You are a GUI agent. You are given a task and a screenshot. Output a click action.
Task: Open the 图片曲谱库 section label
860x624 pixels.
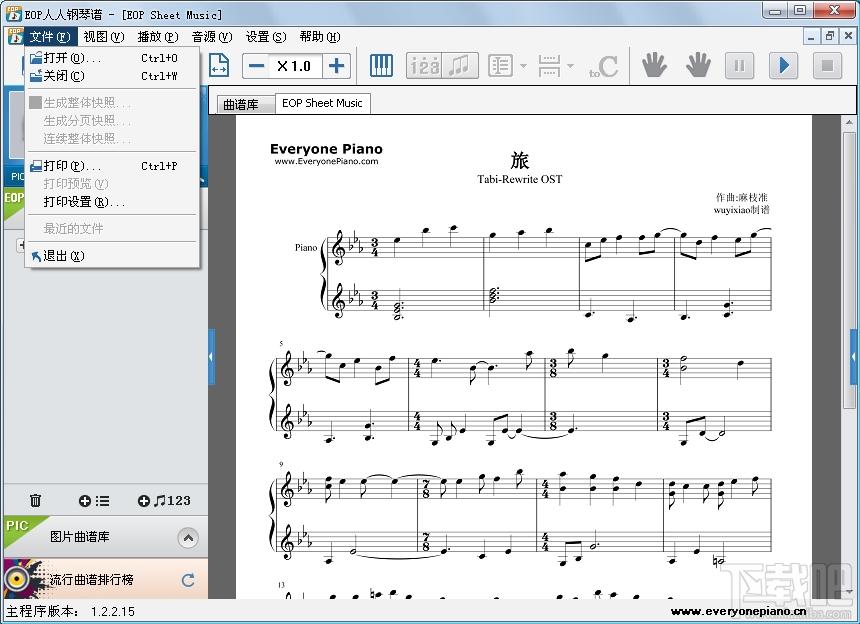80,537
